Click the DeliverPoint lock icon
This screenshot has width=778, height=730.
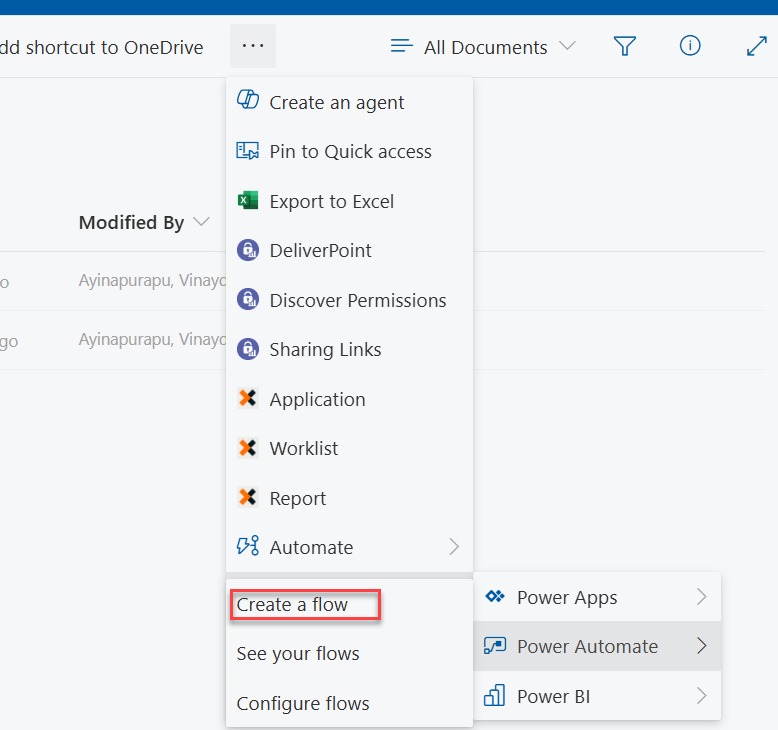[x=247, y=250]
